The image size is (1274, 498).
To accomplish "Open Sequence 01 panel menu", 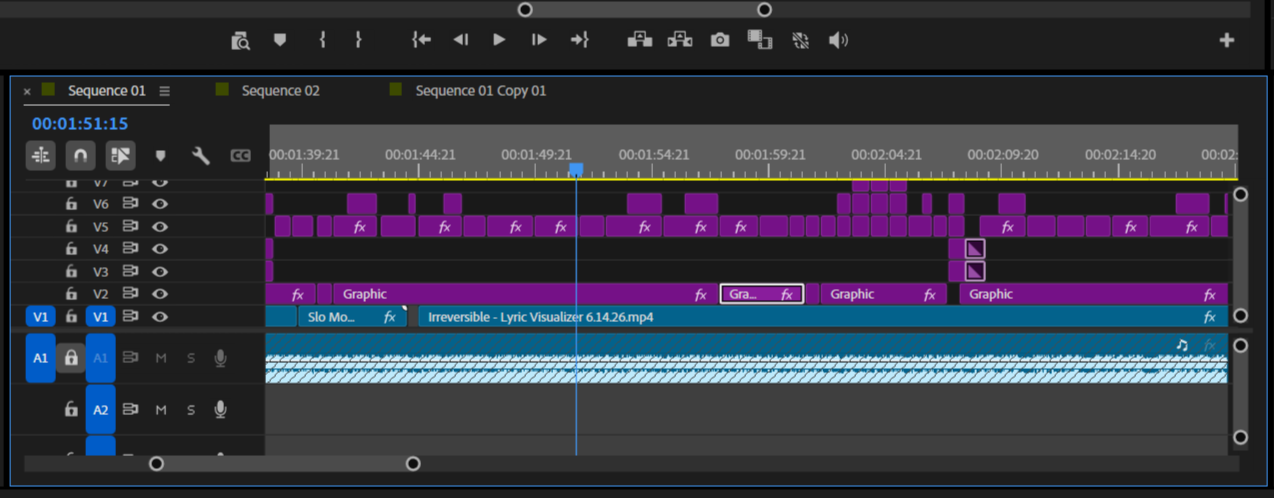I will (164, 91).
